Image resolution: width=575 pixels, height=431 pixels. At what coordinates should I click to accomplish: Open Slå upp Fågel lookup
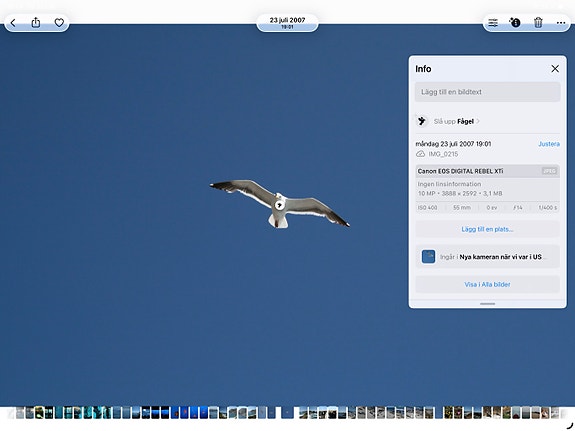point(456,121)
